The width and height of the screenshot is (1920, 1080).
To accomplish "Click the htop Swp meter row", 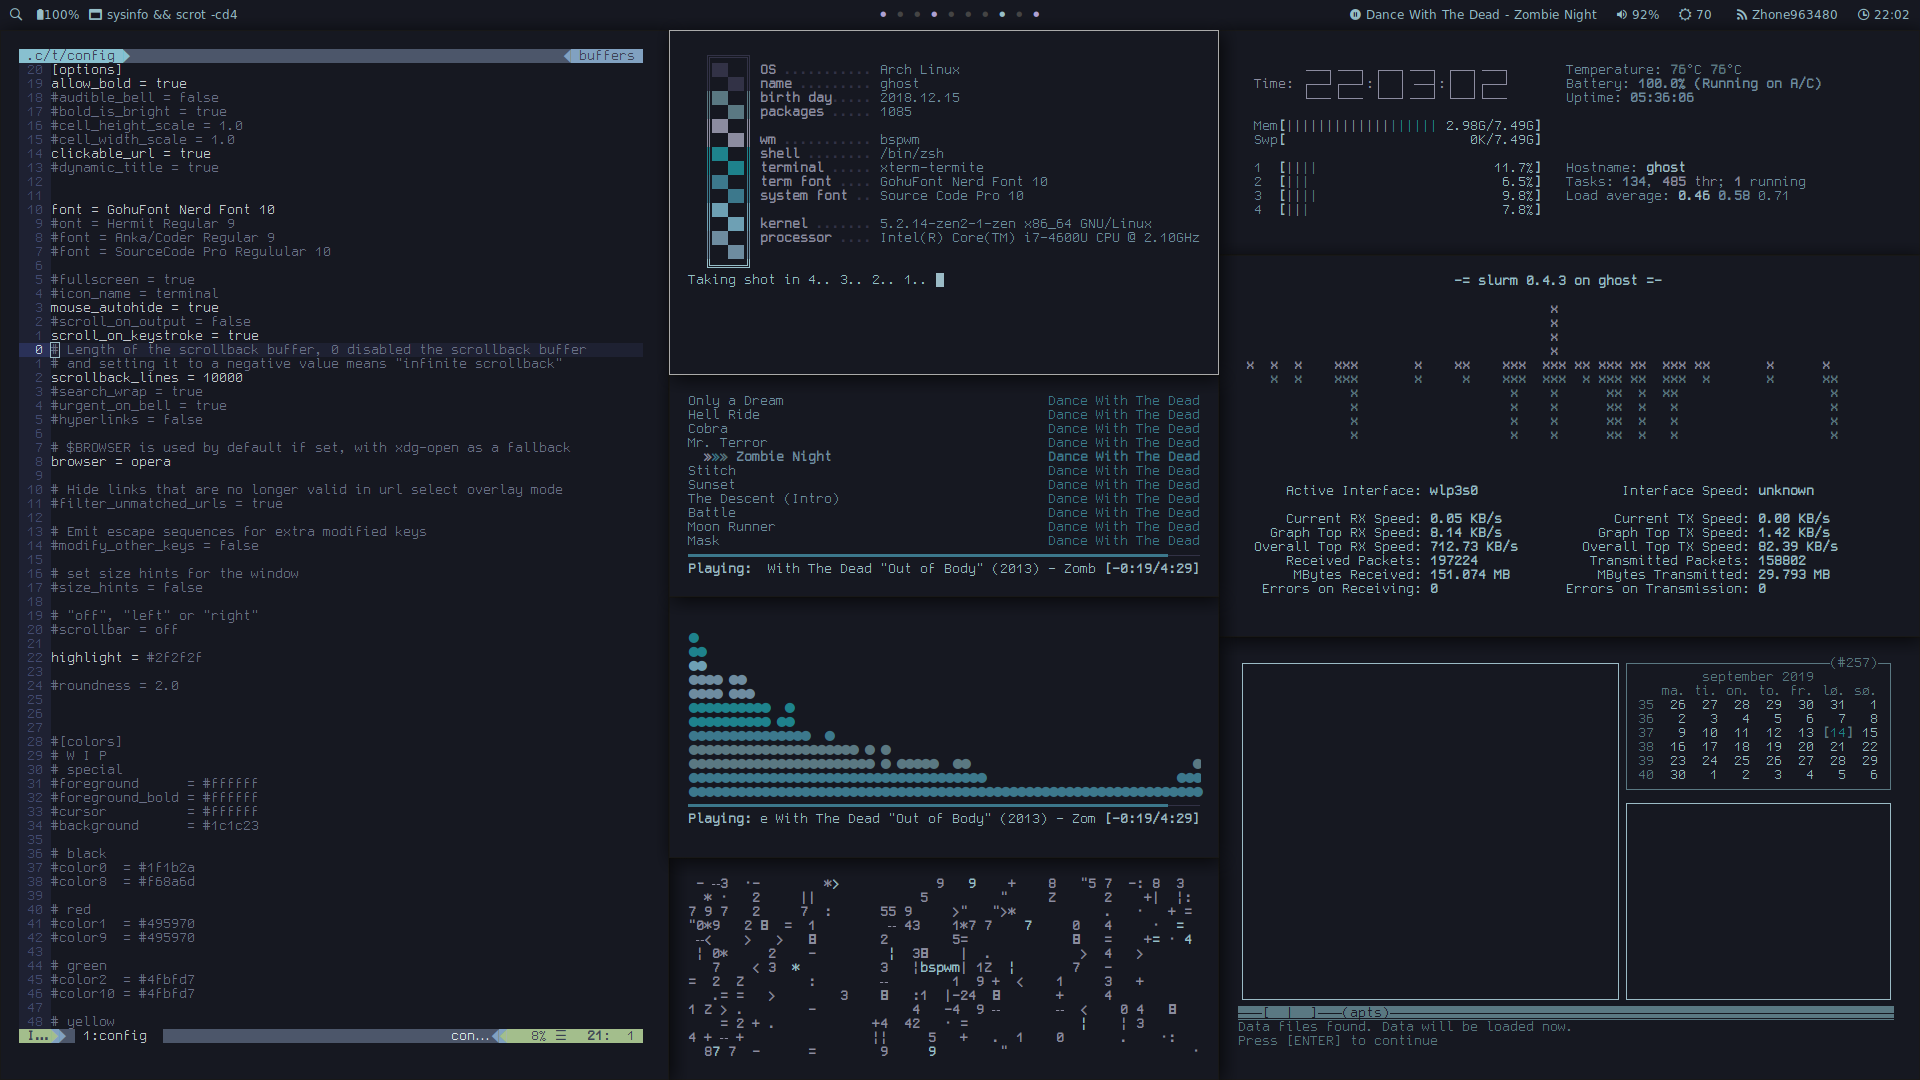I will tap(1397, 140).
